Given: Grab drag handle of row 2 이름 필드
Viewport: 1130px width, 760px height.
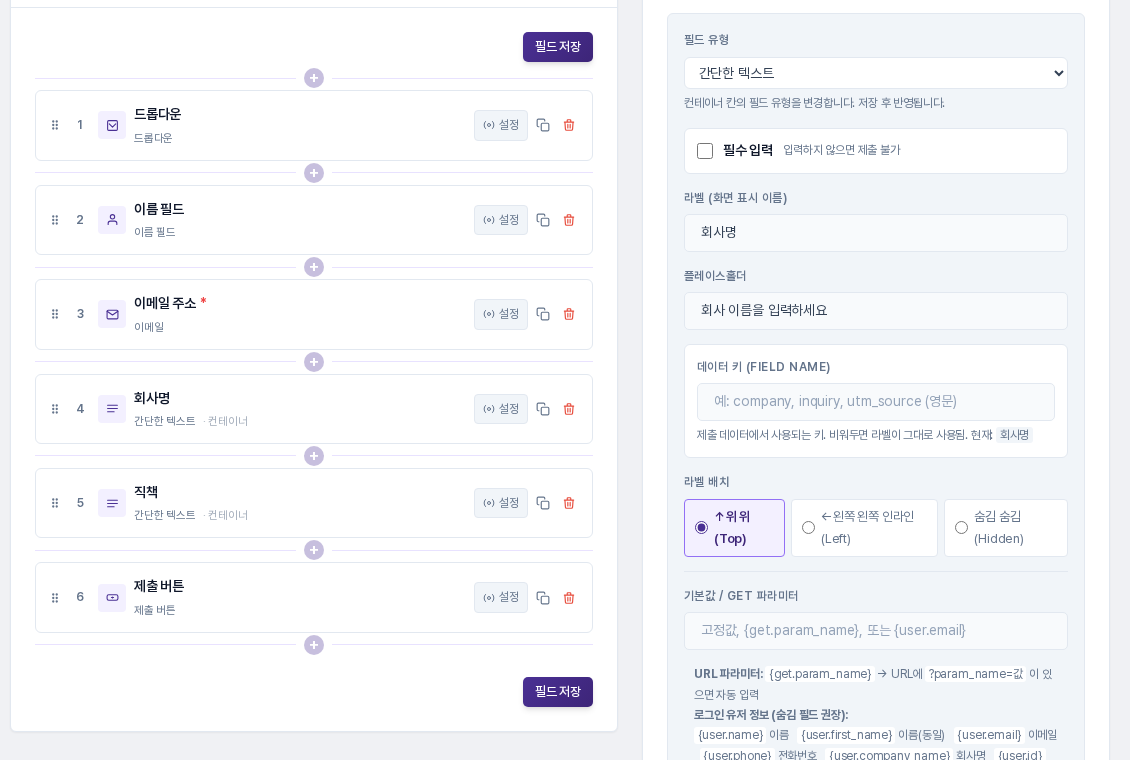Looking at the screenshot, I should [x=55, y=220].
